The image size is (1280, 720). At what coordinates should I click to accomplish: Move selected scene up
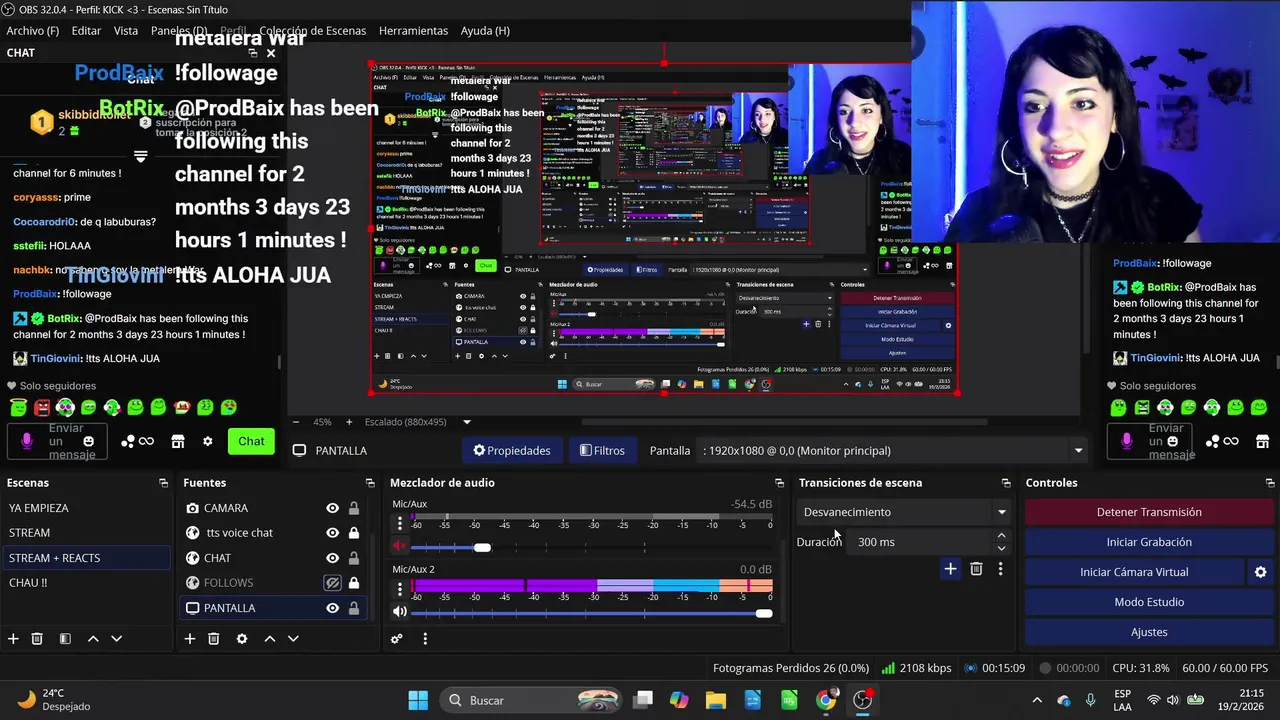coord(93,639)
